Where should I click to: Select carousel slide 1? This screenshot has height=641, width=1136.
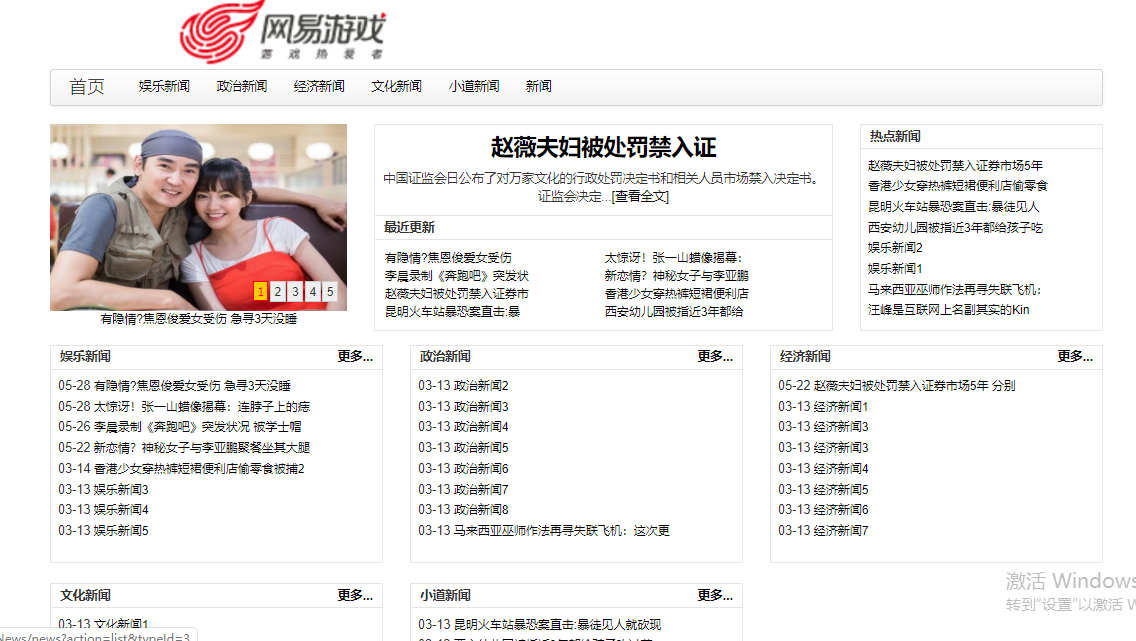click(x=260, y=291)
